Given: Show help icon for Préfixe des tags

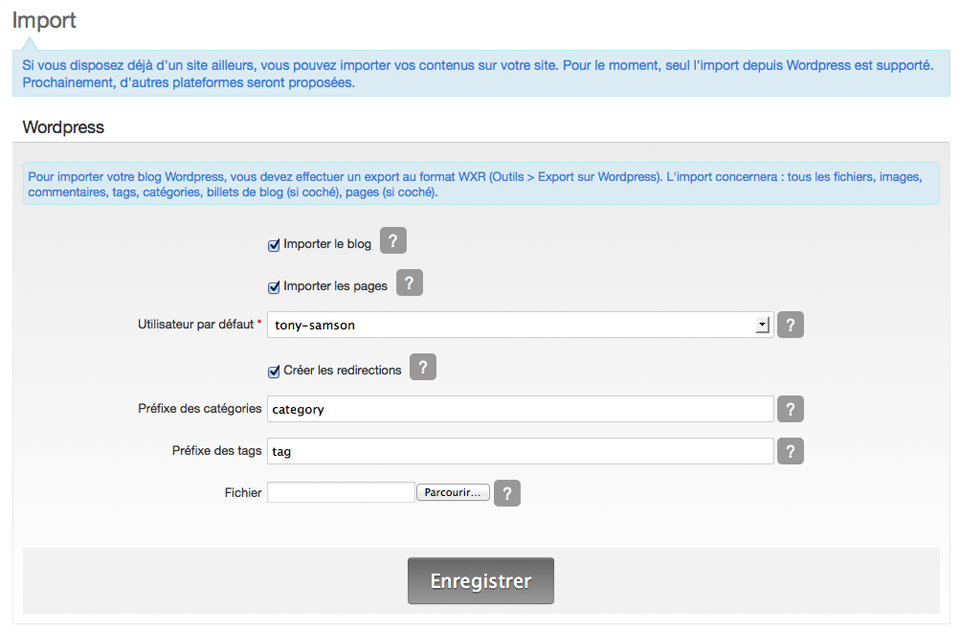Looking at the screenshot, I should tap(790, 451).
